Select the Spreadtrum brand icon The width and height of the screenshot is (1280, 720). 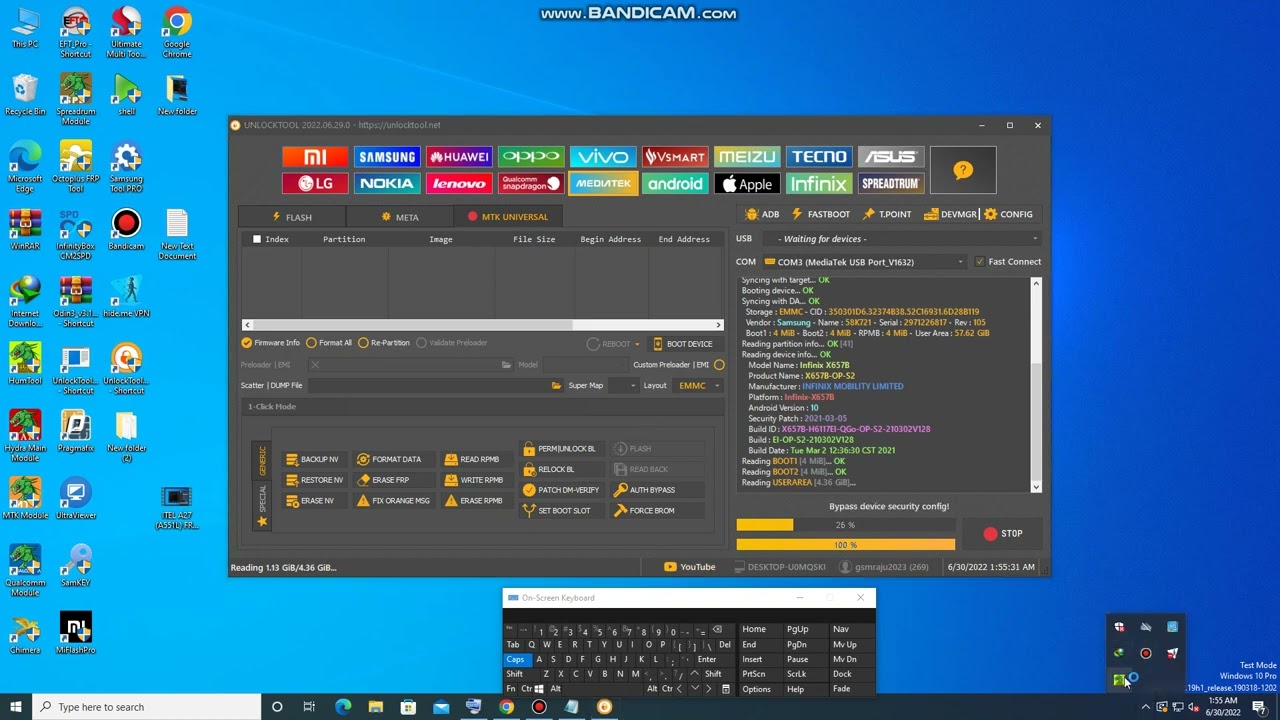(891, 184)
